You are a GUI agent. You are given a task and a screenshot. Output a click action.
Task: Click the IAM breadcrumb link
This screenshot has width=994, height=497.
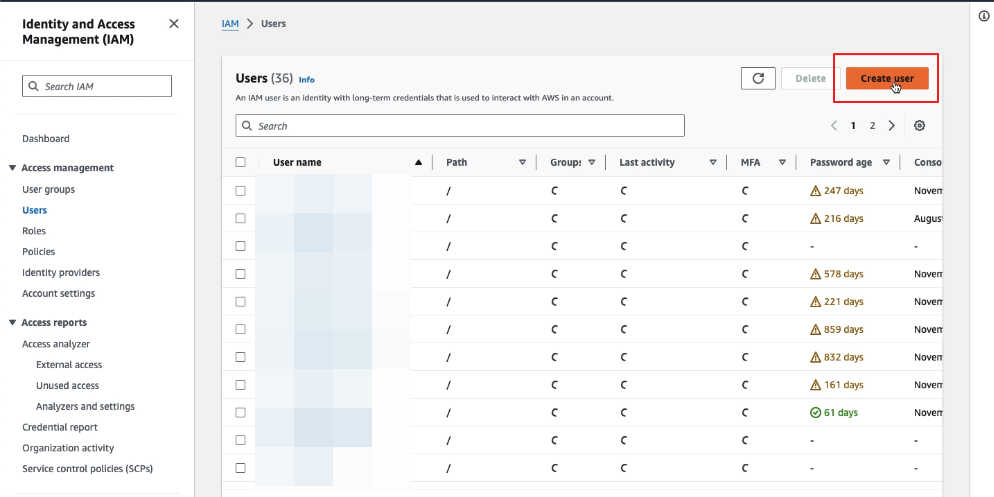coord(230,23)
